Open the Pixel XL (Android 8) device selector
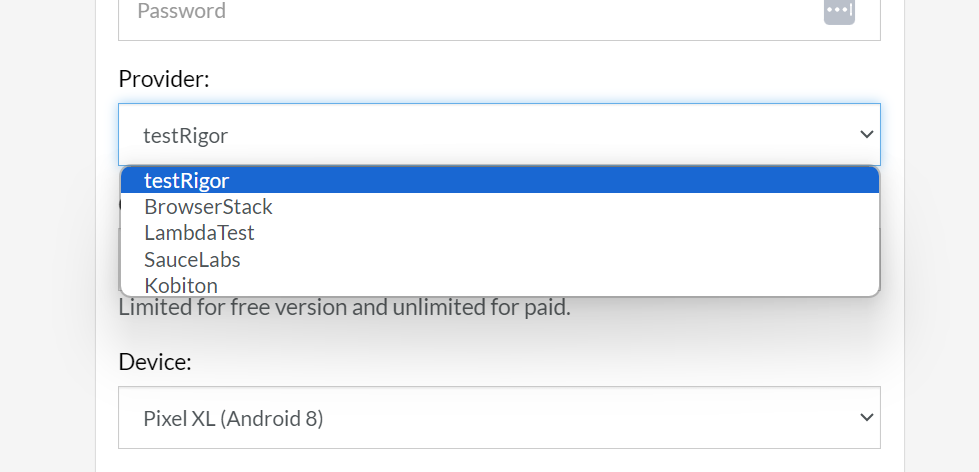The image size is (979, 472). [x=498, y=418]
